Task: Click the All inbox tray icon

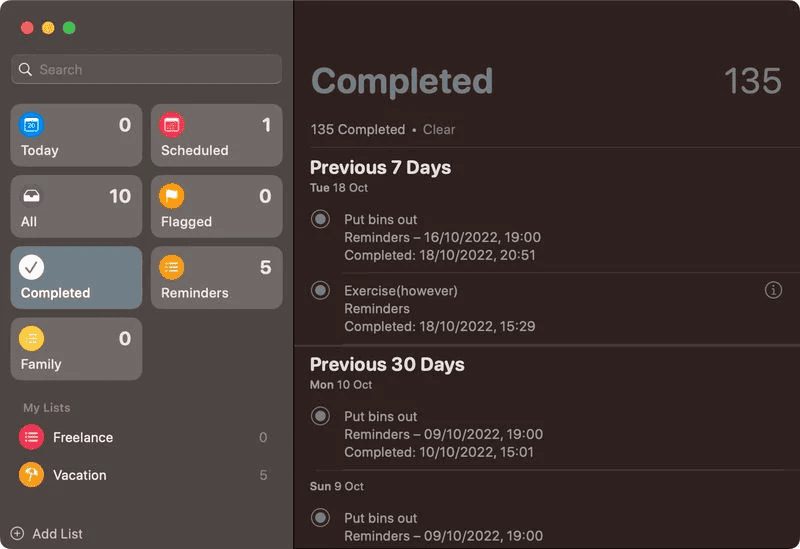Action: click(x=32, y=196)
